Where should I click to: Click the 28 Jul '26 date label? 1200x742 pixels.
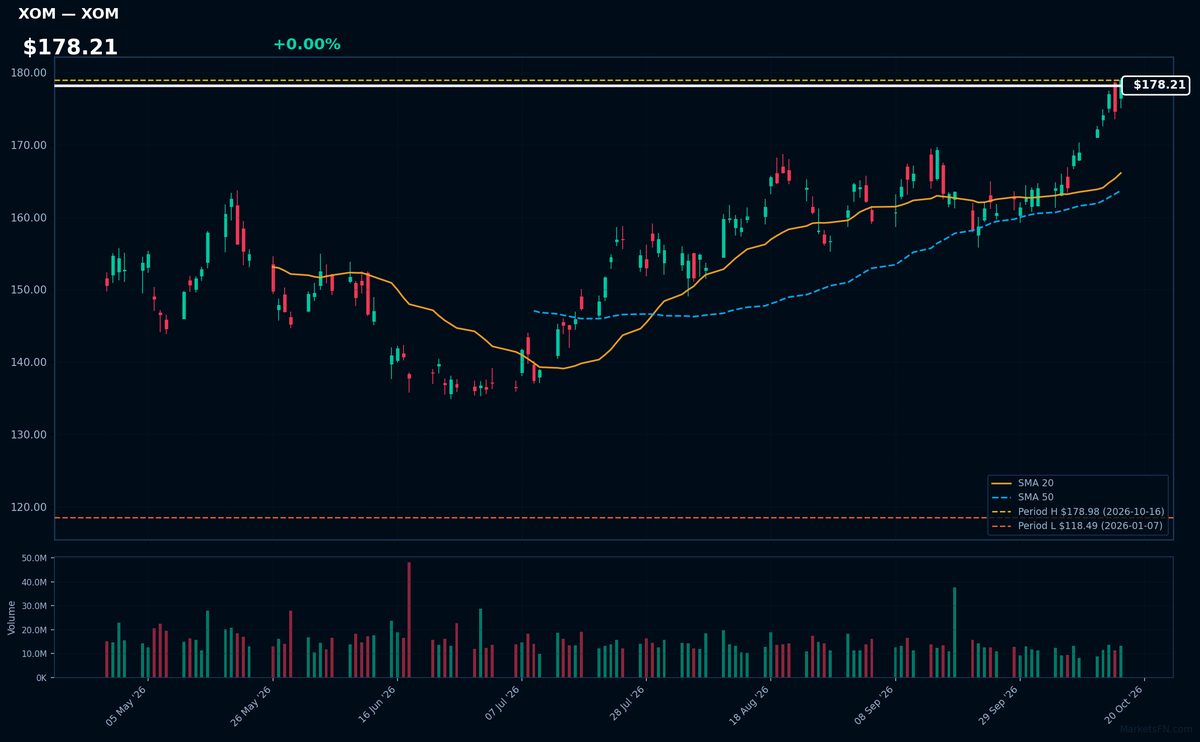pyautogui.click(x=625, y=706)
